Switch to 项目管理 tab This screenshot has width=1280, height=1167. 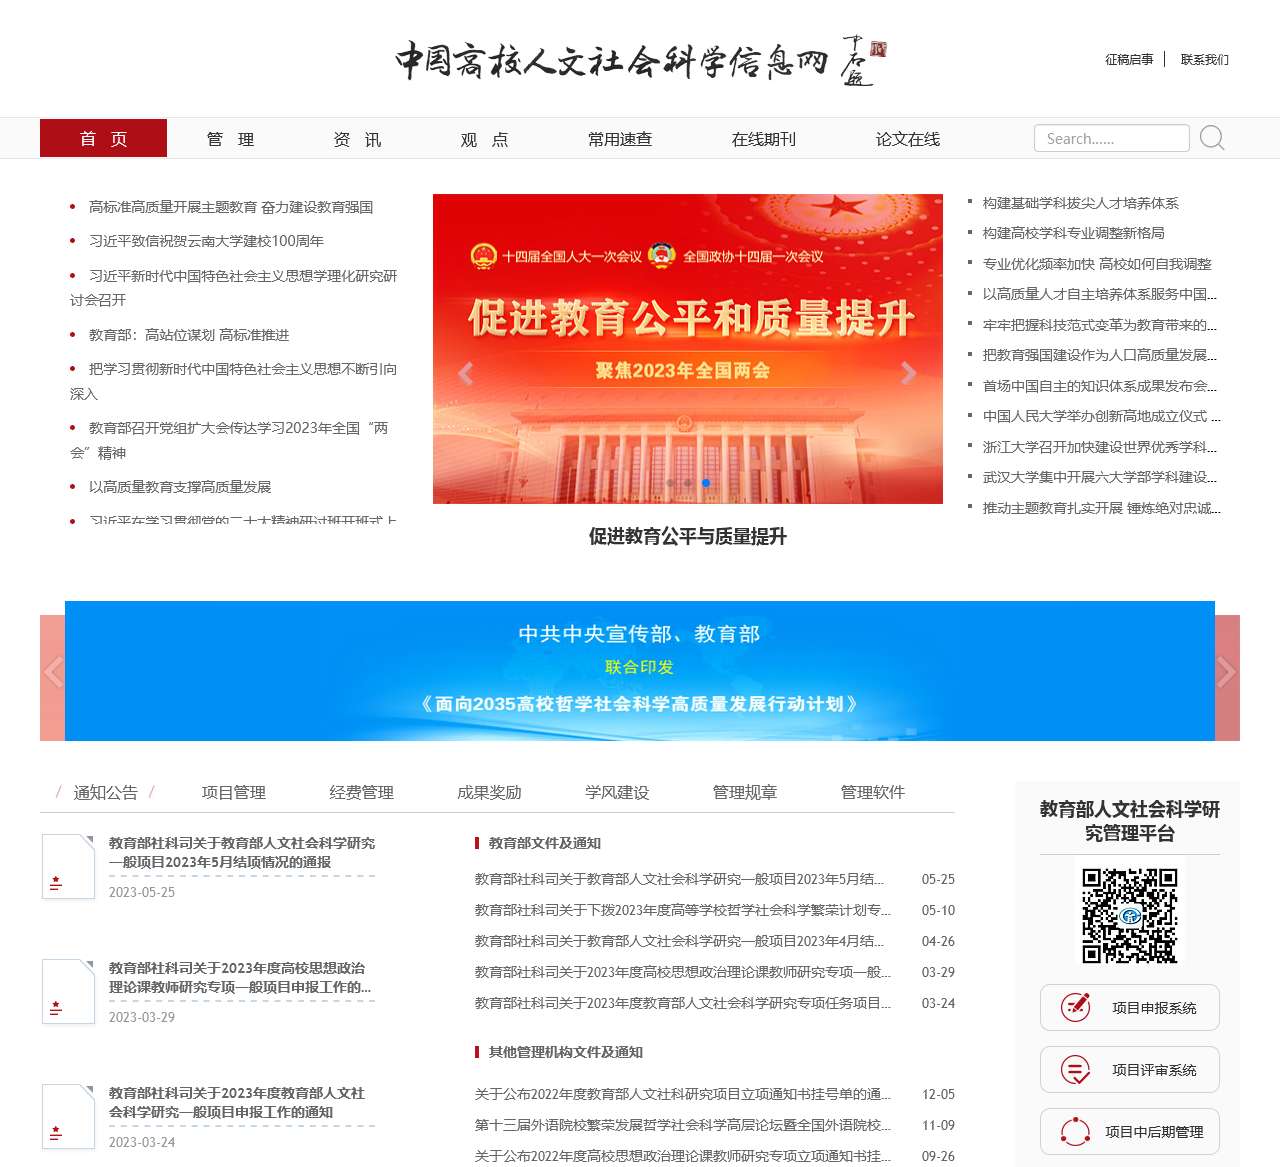coord(234,792)
